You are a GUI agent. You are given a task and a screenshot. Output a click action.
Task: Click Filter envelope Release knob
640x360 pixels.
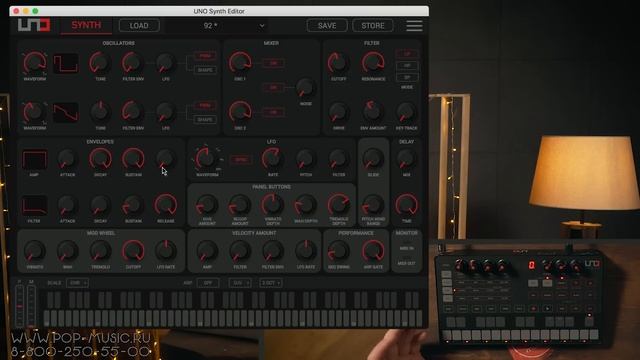165,205
